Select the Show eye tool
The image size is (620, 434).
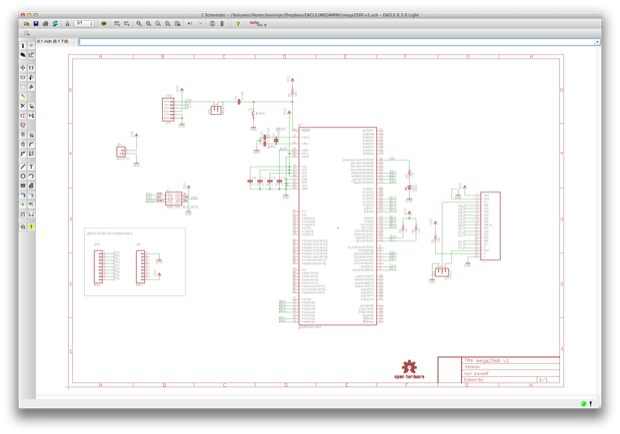[31, 46]
